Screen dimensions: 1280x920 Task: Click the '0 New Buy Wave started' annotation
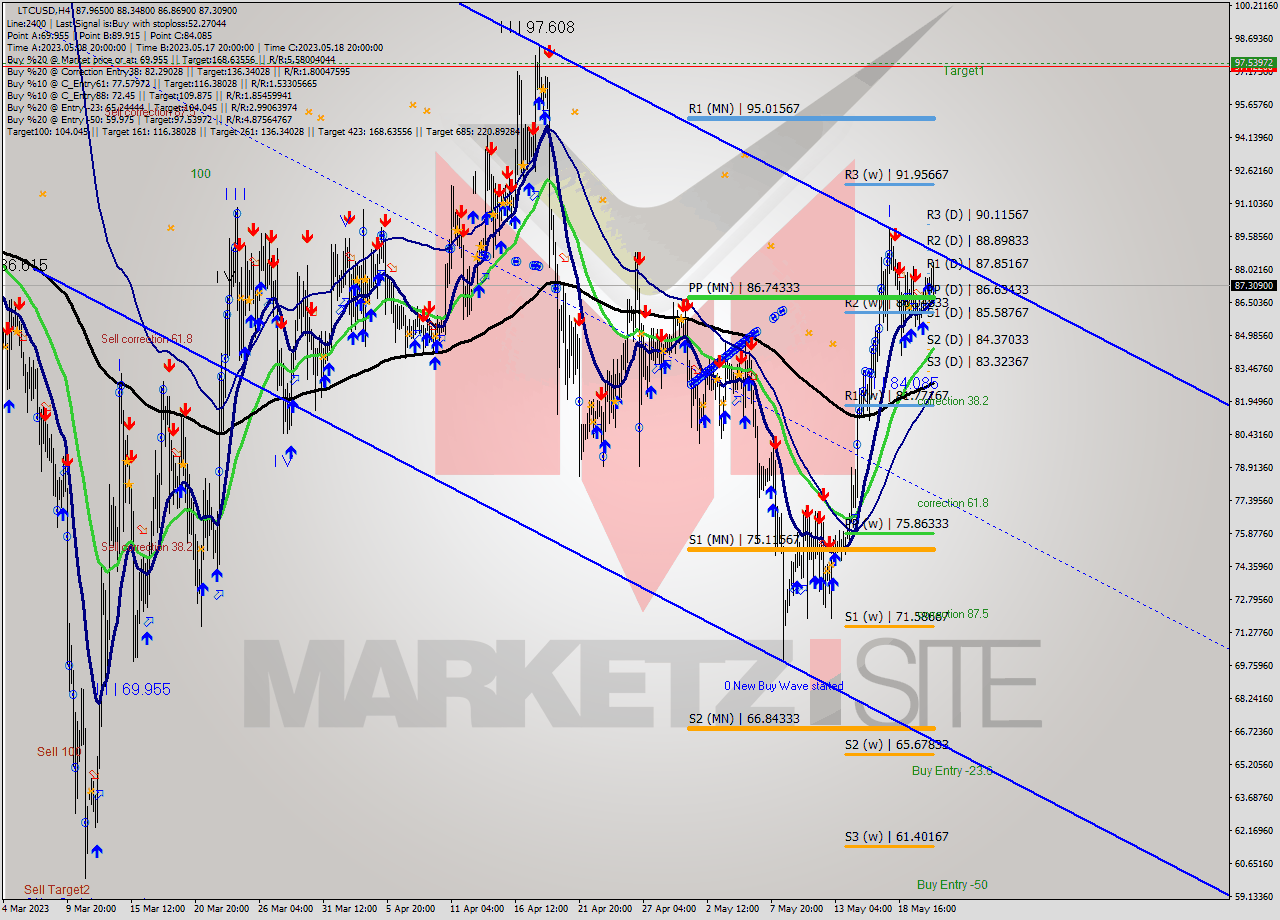tap(784, 686)
